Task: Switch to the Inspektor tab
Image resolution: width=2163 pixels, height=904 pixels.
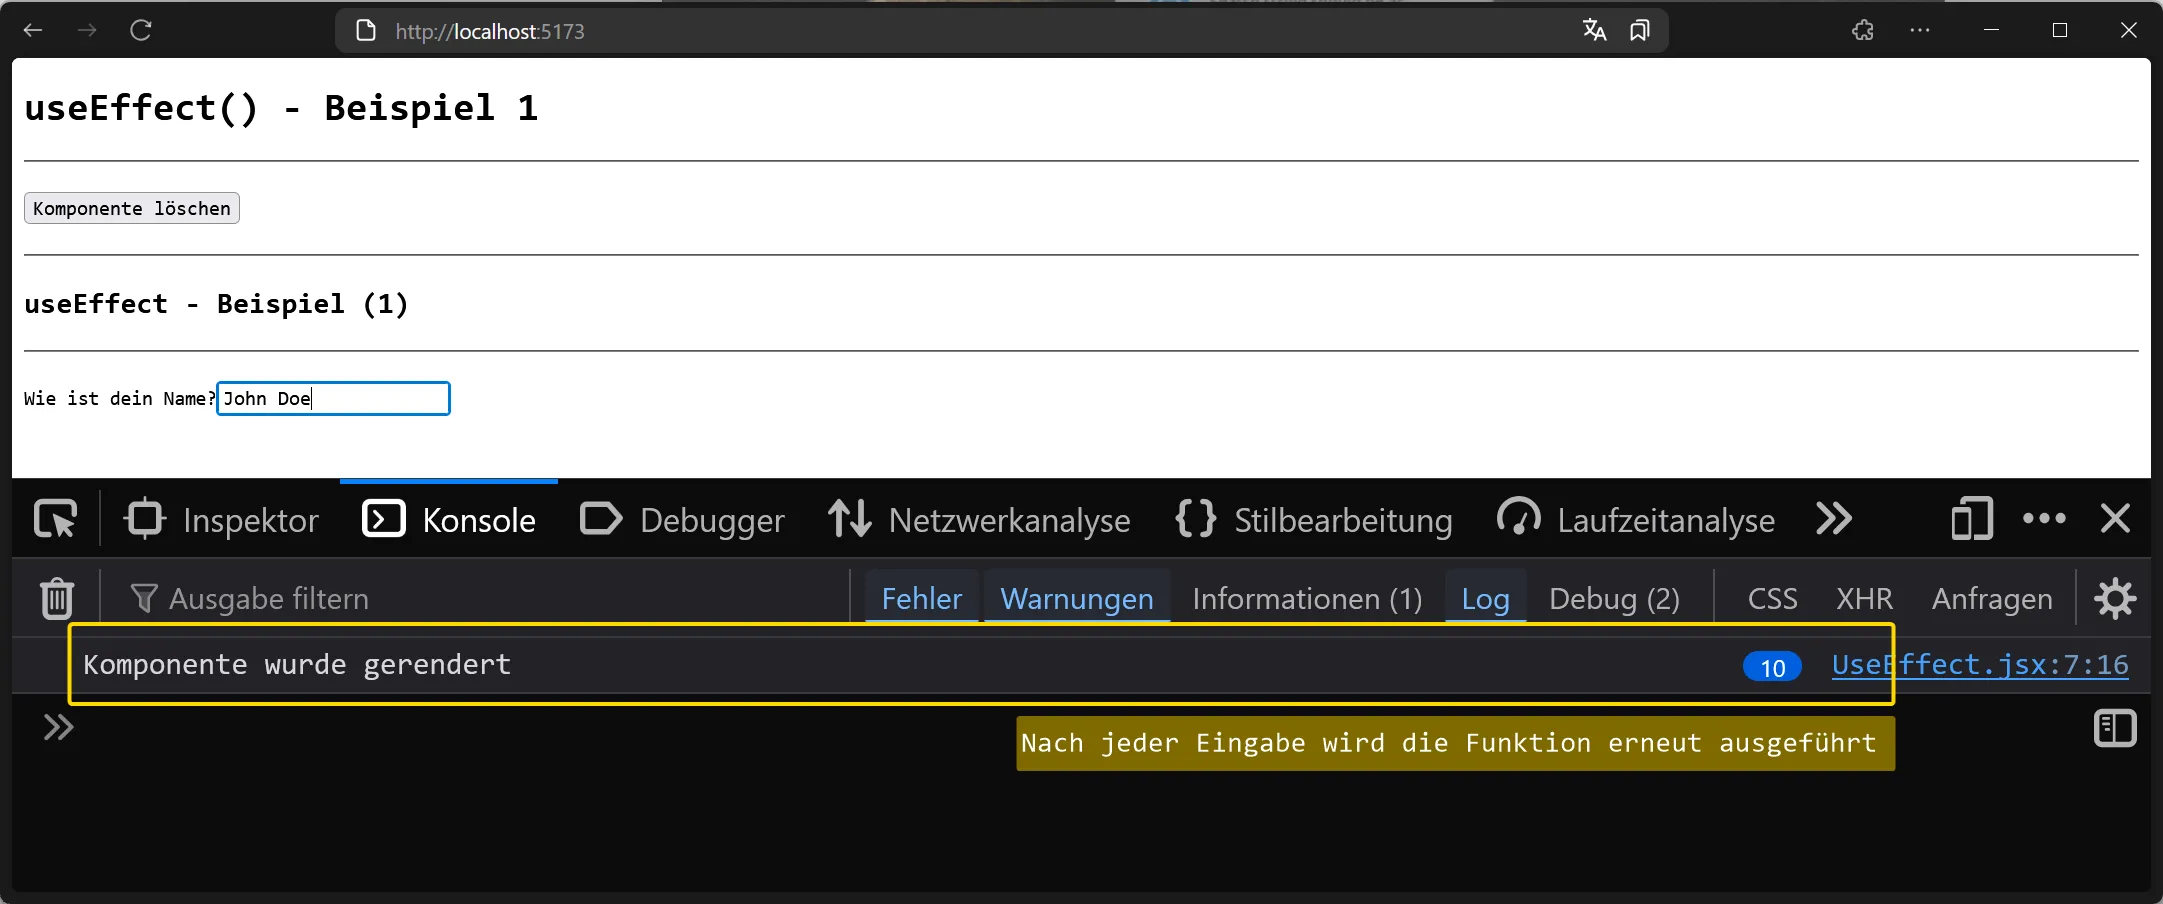Action: pyautogui.click(x=221, y=519)
